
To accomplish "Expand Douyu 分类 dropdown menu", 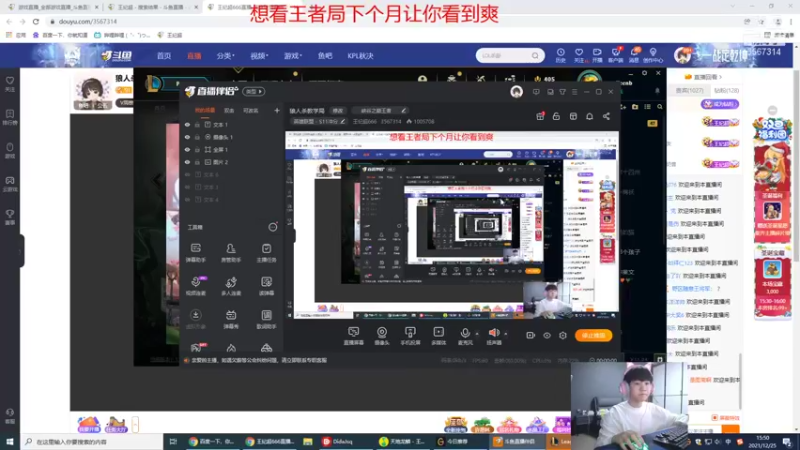I will coord(225,56).
